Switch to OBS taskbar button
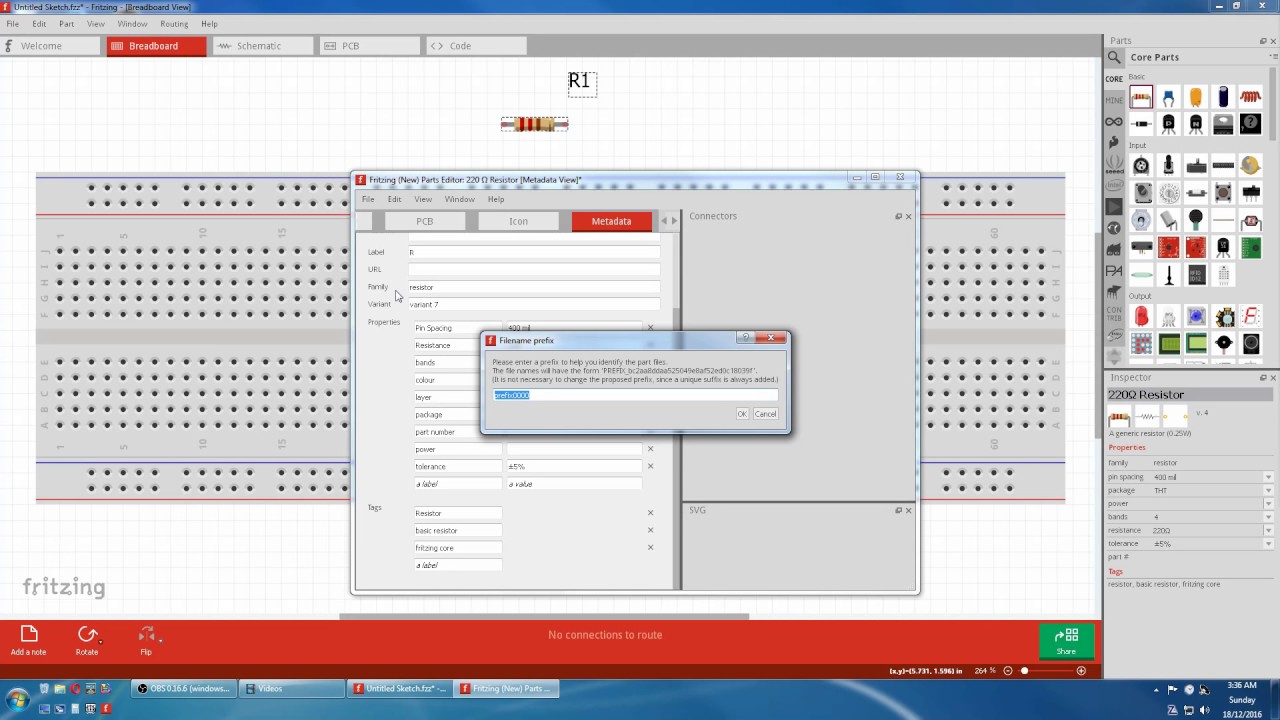Viewport: 1280px width, 720px height. pyautogui.click(x=185, y=688)
